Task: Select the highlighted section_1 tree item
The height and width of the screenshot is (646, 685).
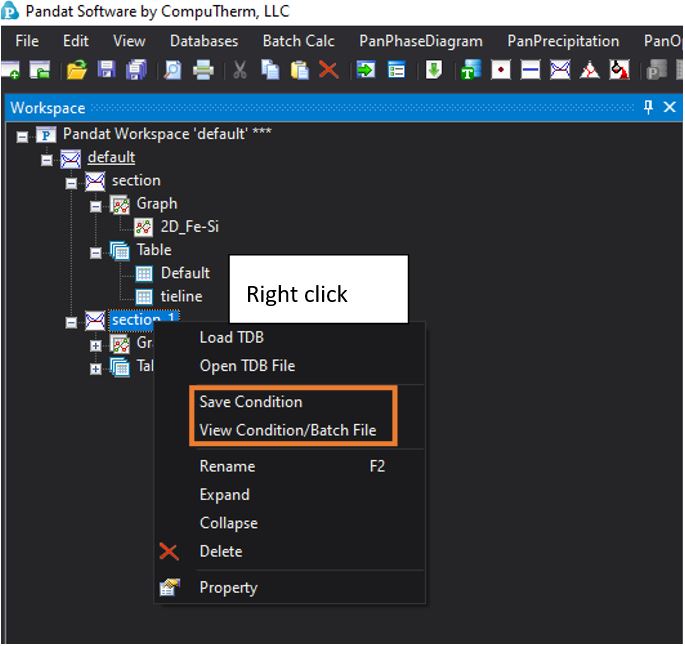Action: [x=143, y=320]
